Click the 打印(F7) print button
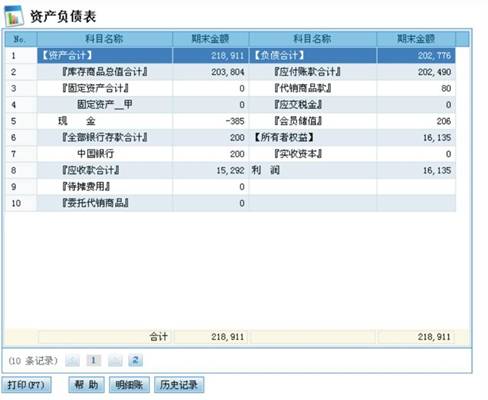 [27, 385]
